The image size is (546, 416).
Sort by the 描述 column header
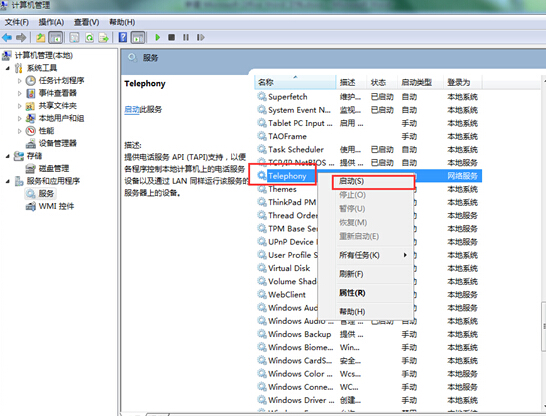click(351, 83)
